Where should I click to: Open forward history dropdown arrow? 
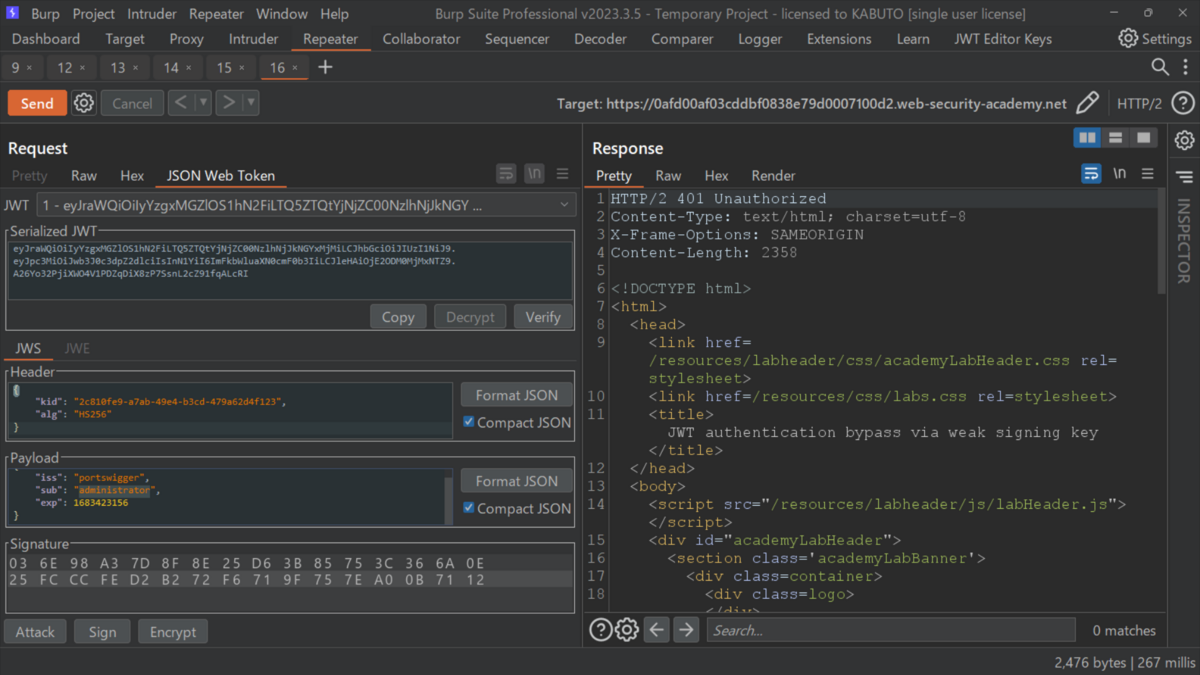(x=251, y=103)
